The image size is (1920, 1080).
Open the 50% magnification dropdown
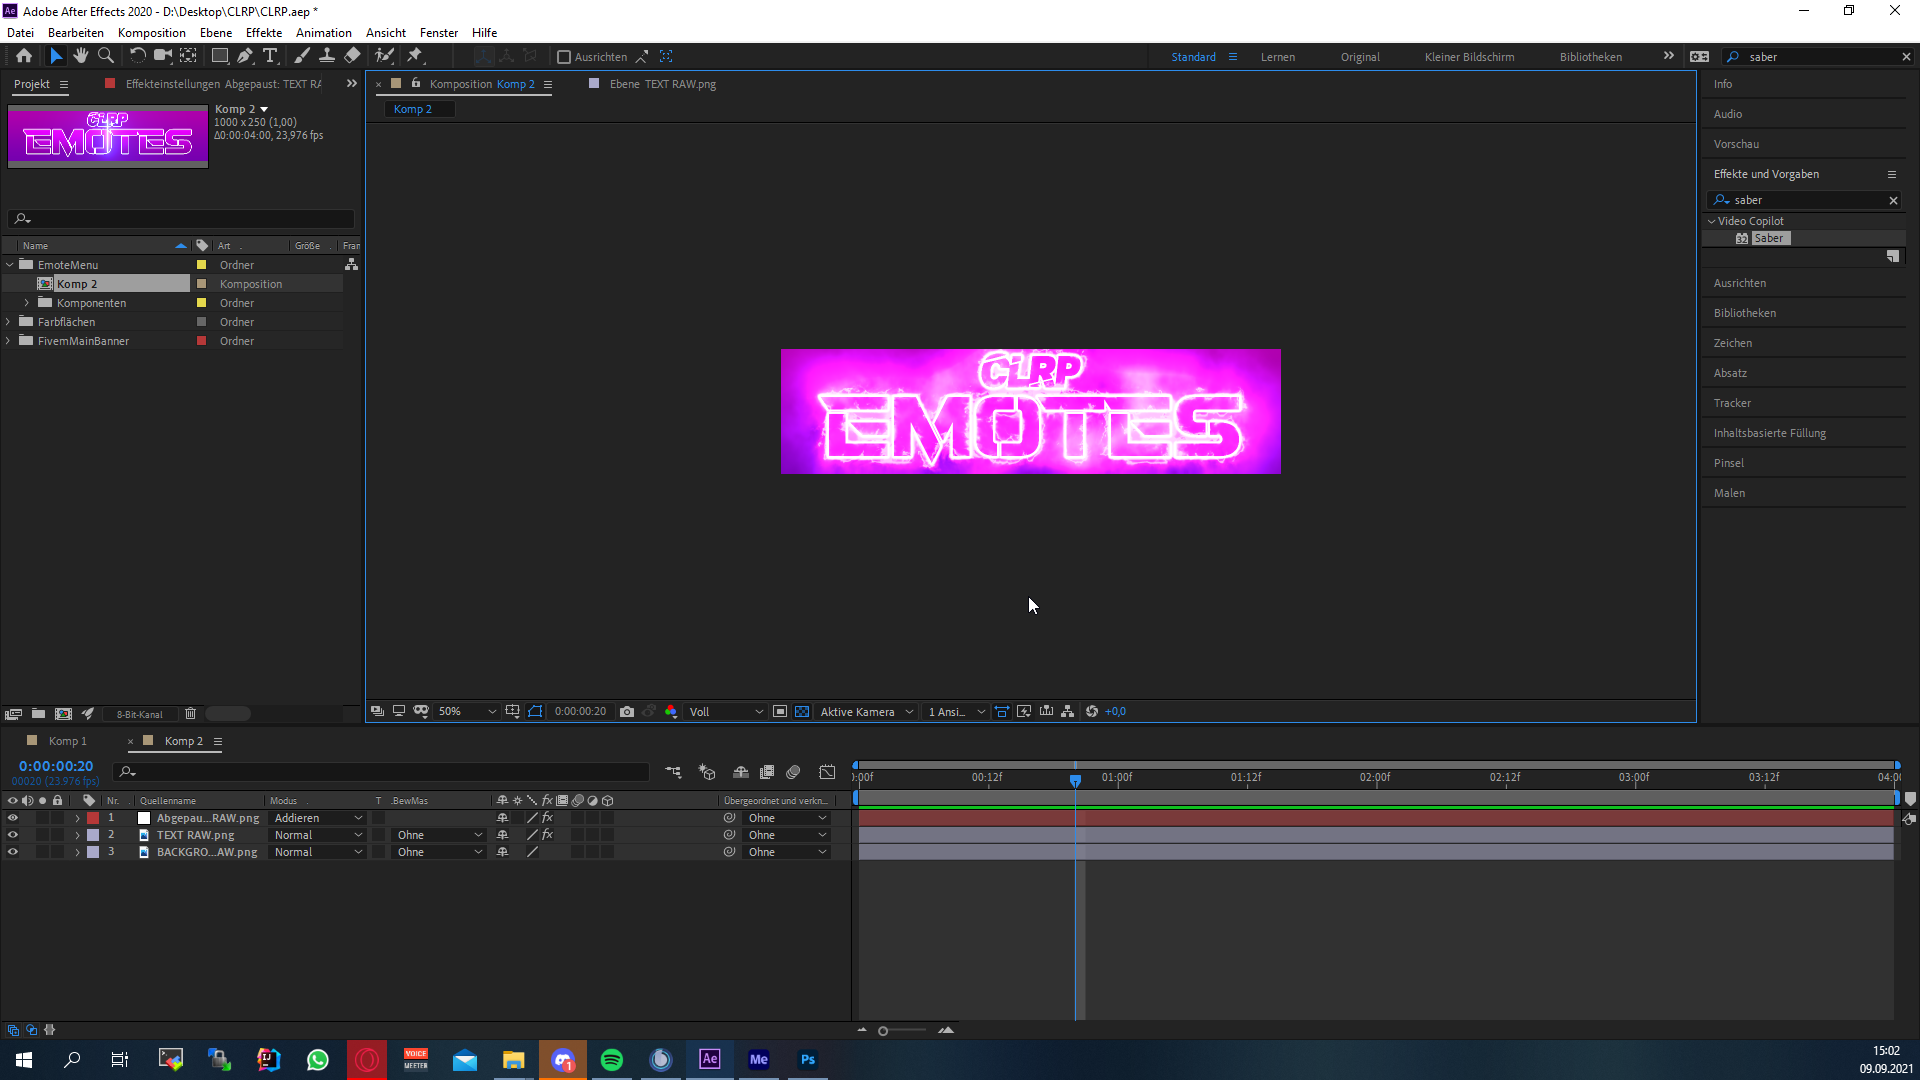click(x=467, y=712)
